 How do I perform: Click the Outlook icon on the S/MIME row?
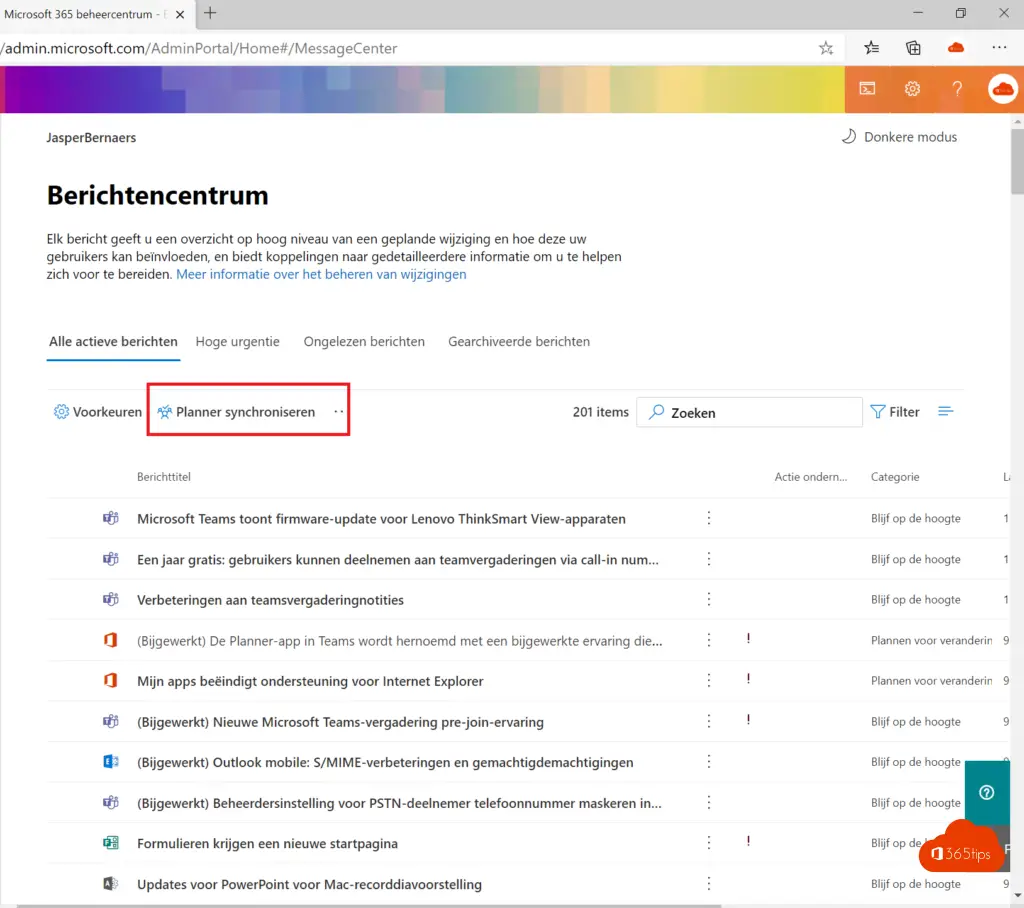[x=110, y=761]
